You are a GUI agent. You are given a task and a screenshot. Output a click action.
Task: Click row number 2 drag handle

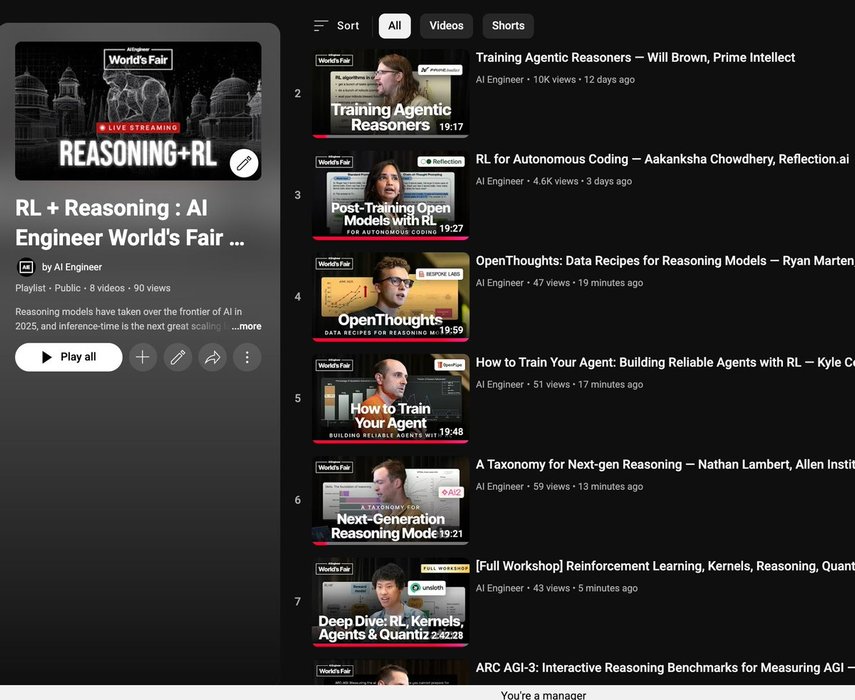(298, 93)
